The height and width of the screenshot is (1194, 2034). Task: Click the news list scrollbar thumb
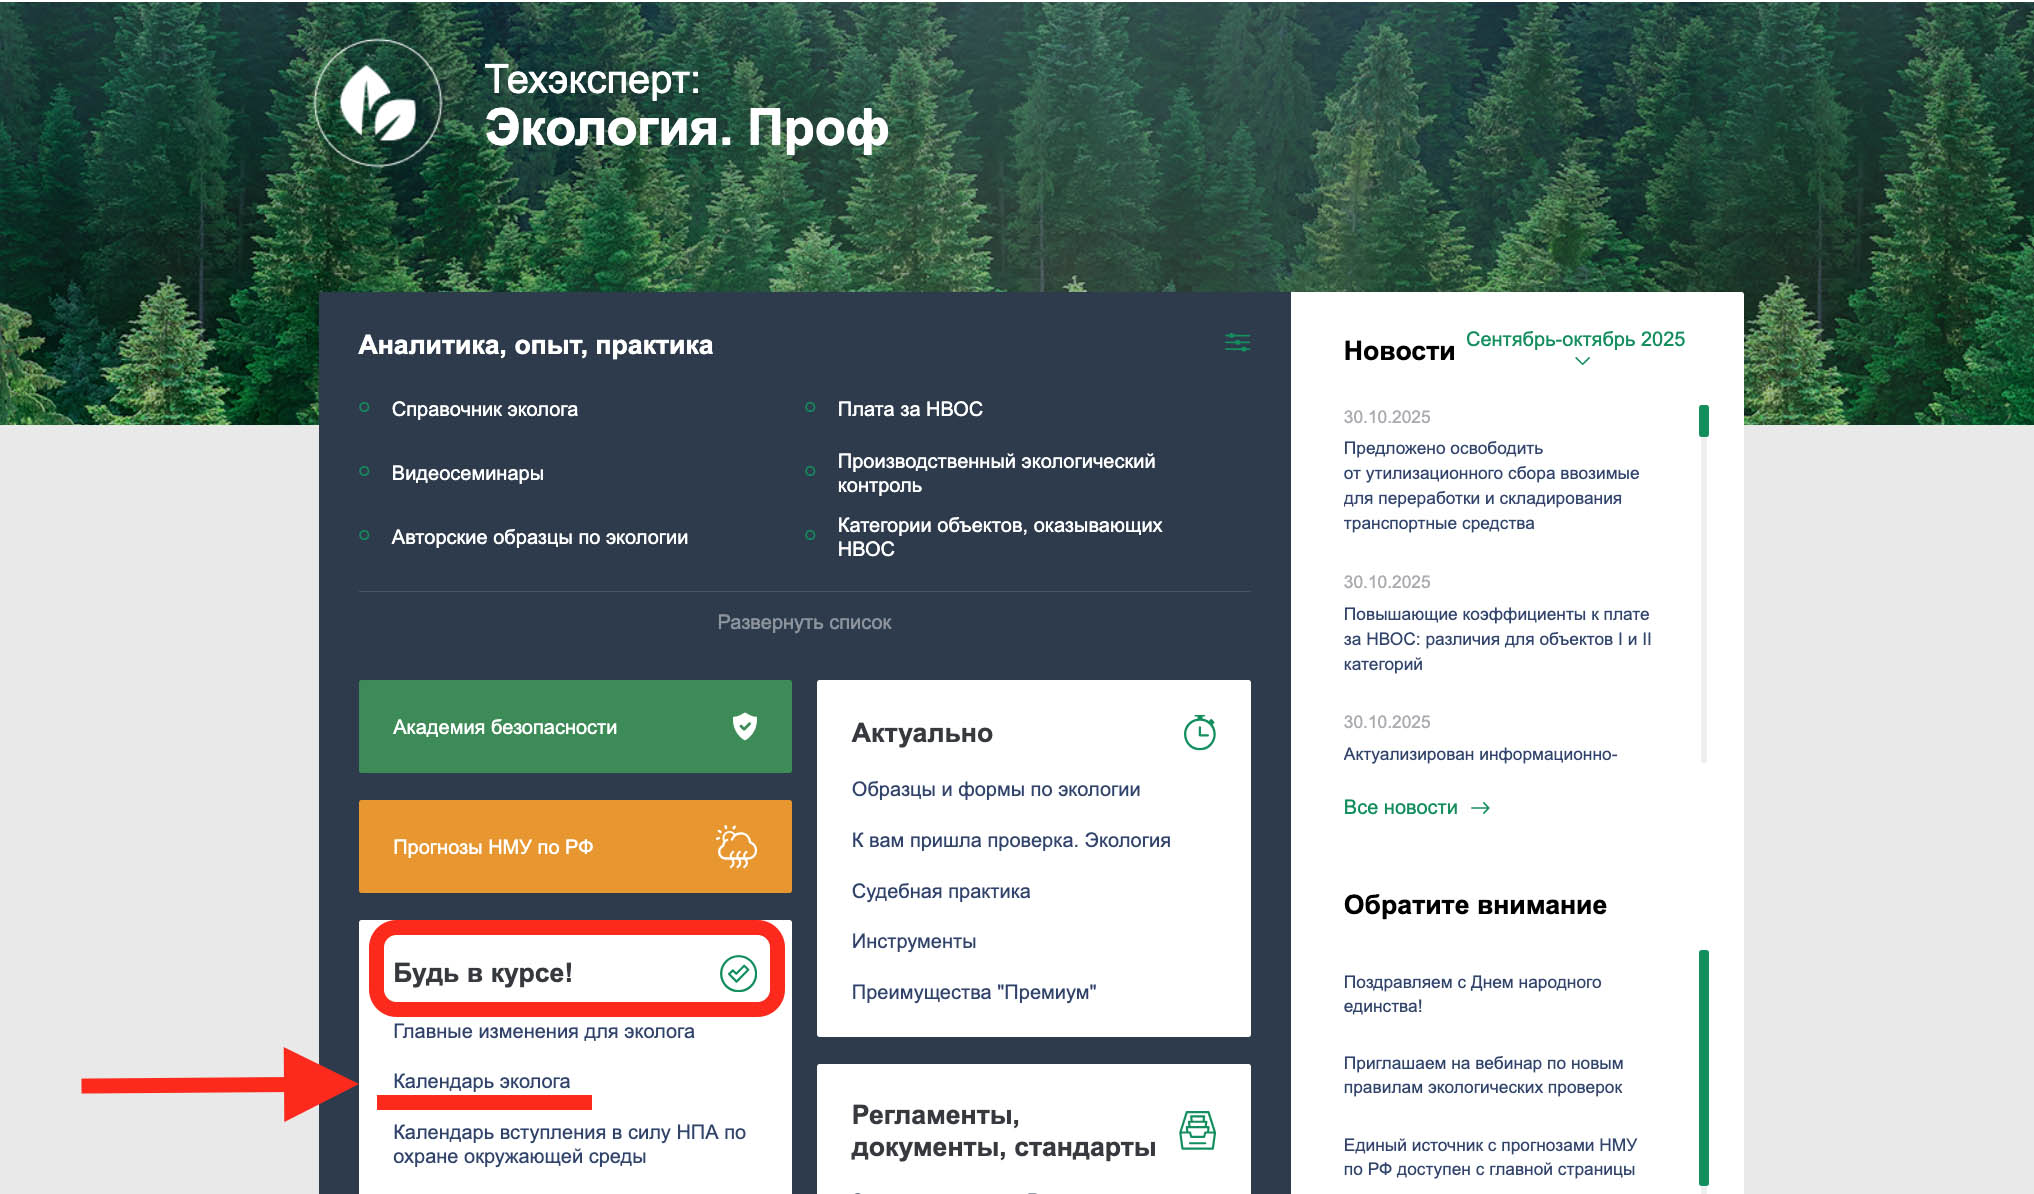click(1703, 421)
